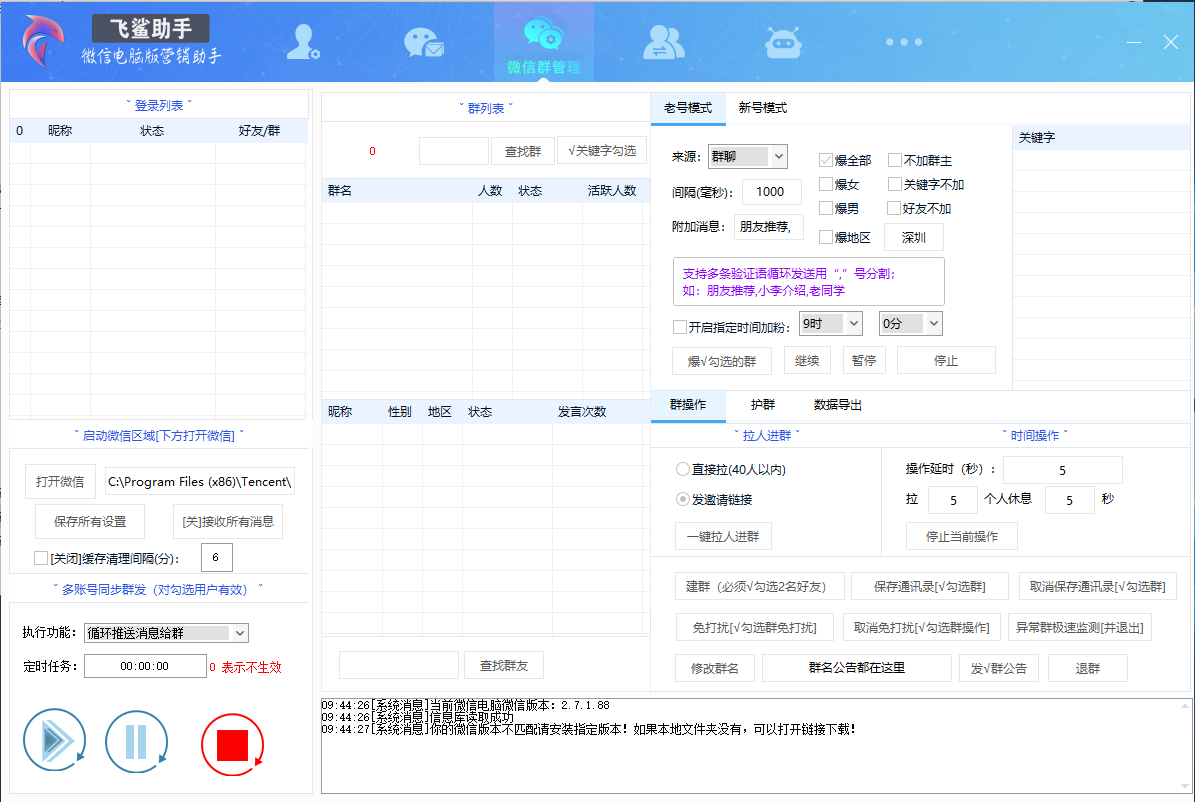Stop task with red stop button
Screen dimensions: 1195x802
232,745
